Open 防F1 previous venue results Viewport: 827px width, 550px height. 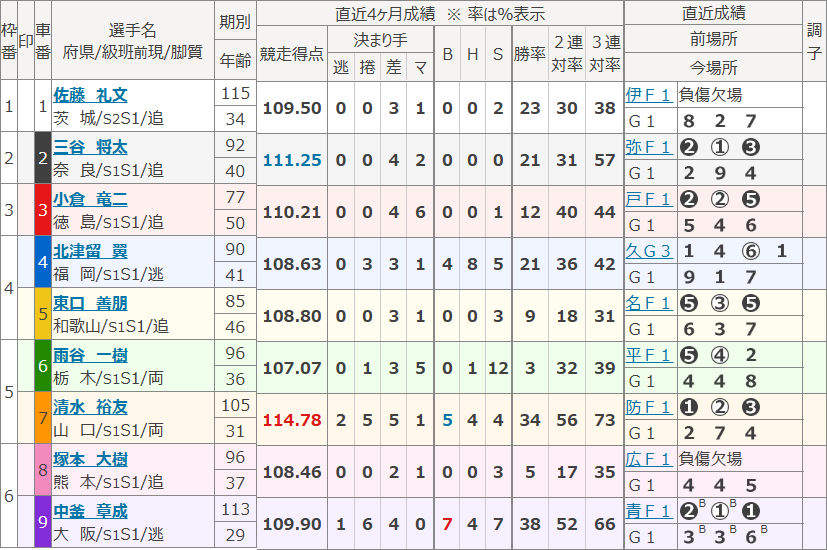tap(648, 407)
